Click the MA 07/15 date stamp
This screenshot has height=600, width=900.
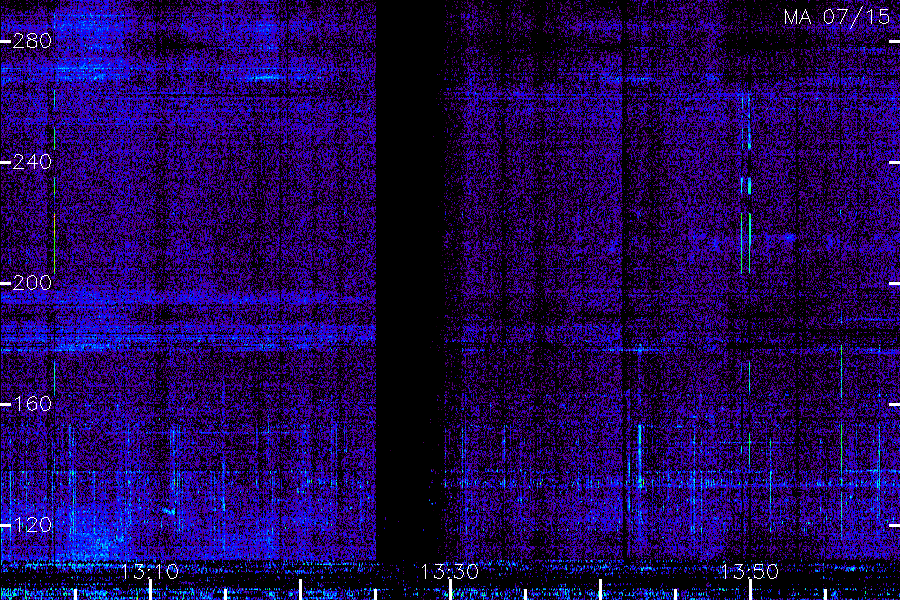836,17
